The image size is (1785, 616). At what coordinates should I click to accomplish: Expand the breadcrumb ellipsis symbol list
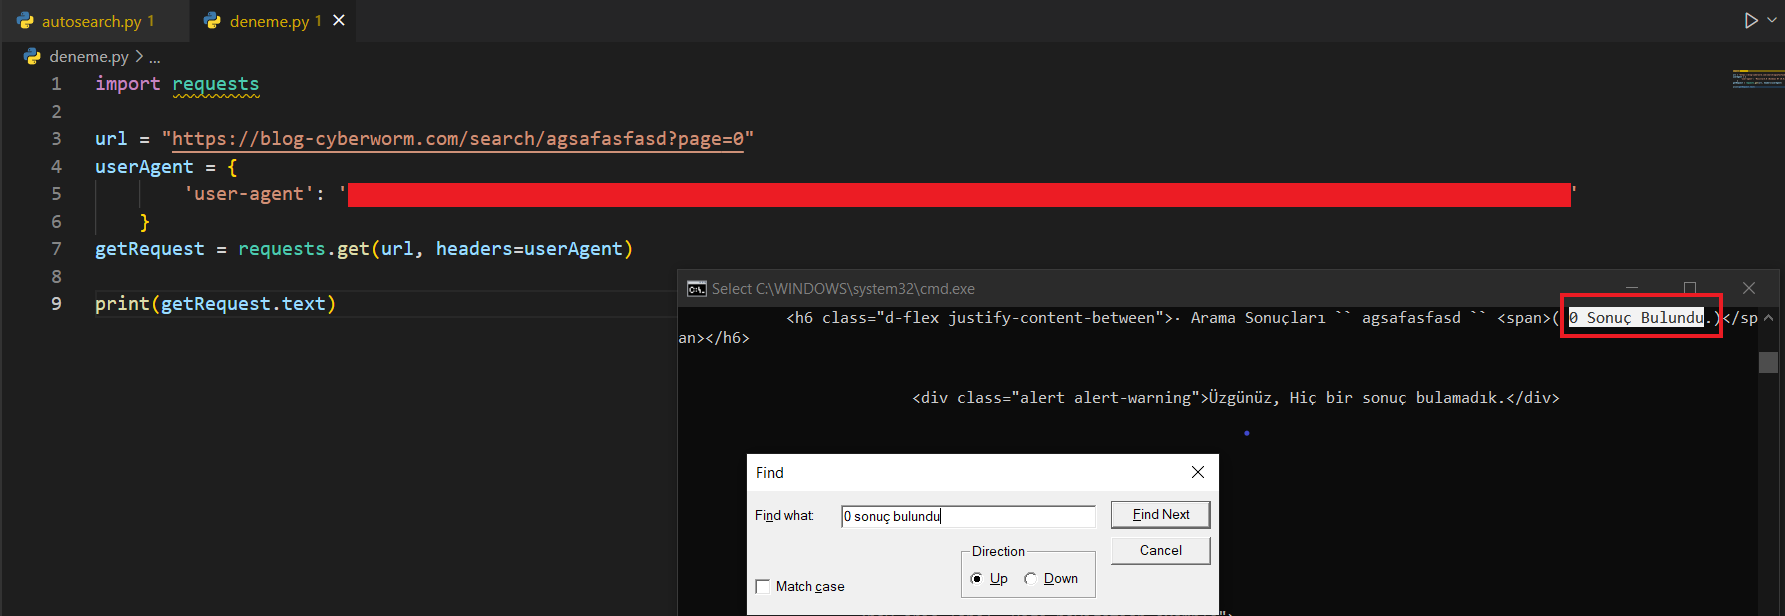(x=155, y=57)
